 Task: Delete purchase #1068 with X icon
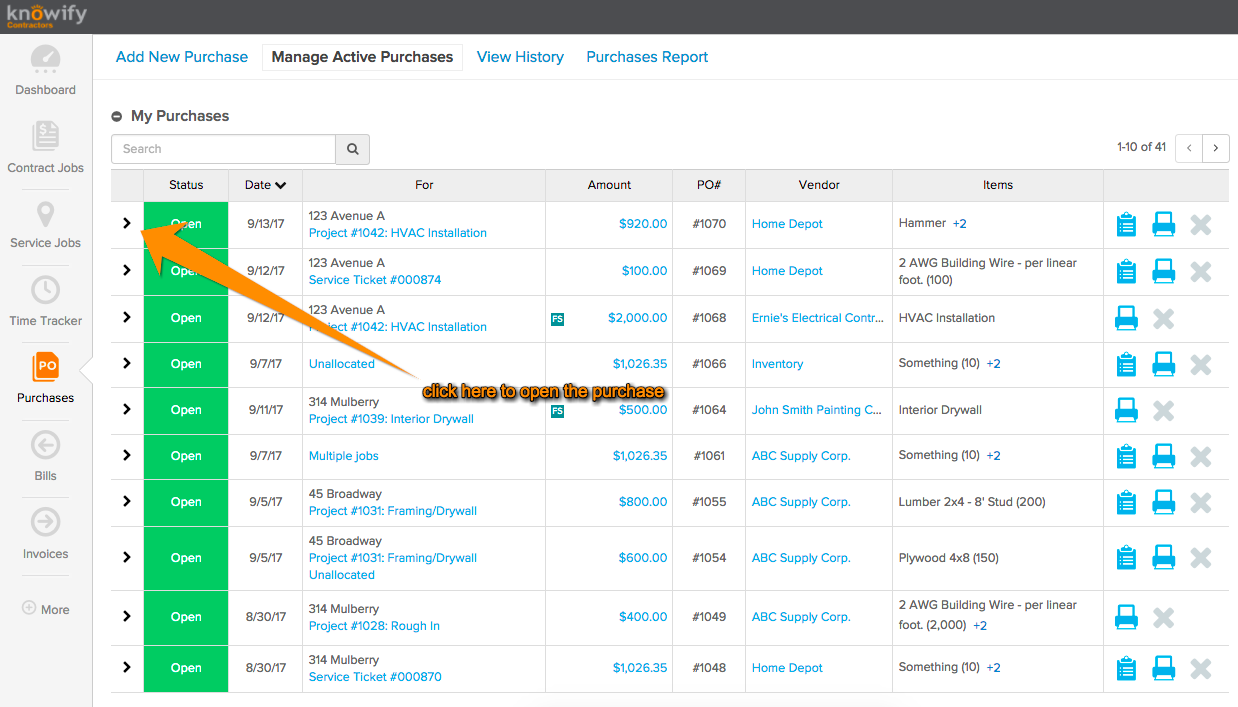[x=1163, y=318]
